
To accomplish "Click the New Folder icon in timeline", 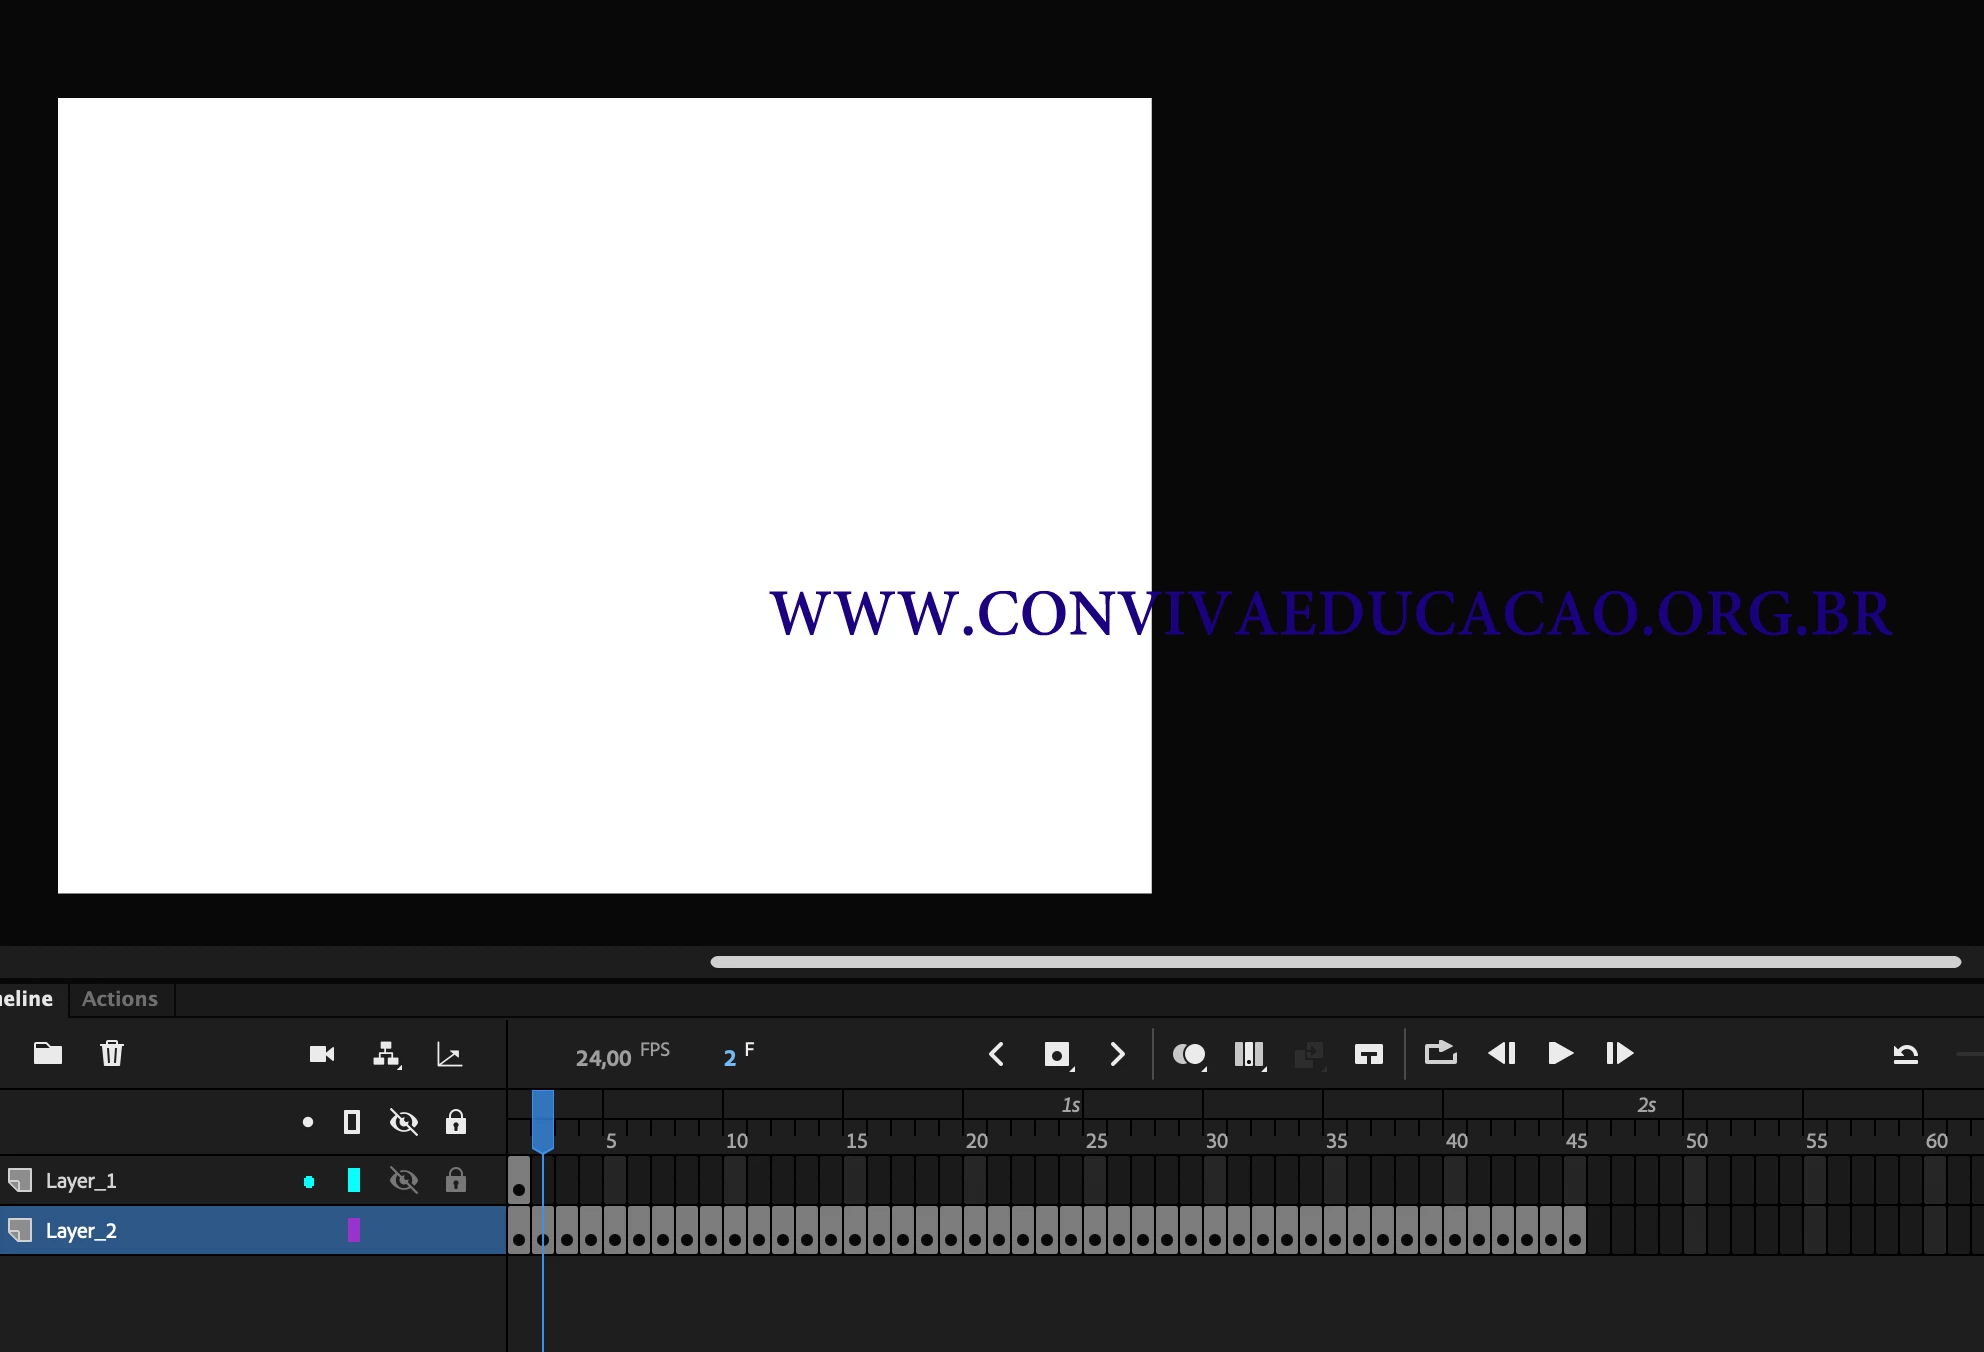I will coord(47,1053).
